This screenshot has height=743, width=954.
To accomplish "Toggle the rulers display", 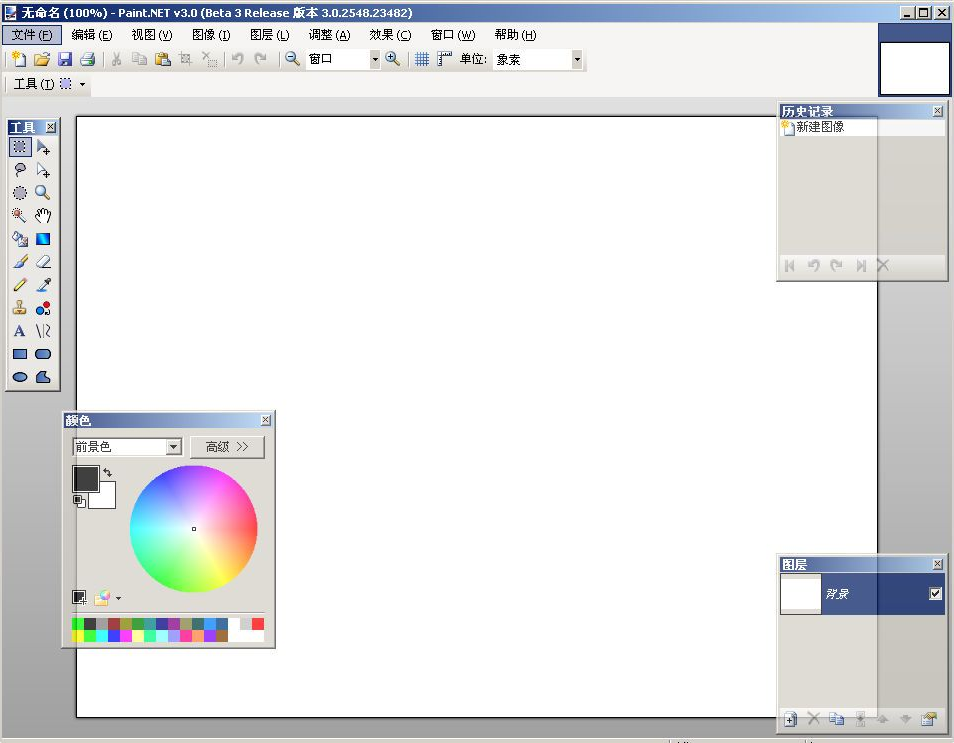I will 445,59.
